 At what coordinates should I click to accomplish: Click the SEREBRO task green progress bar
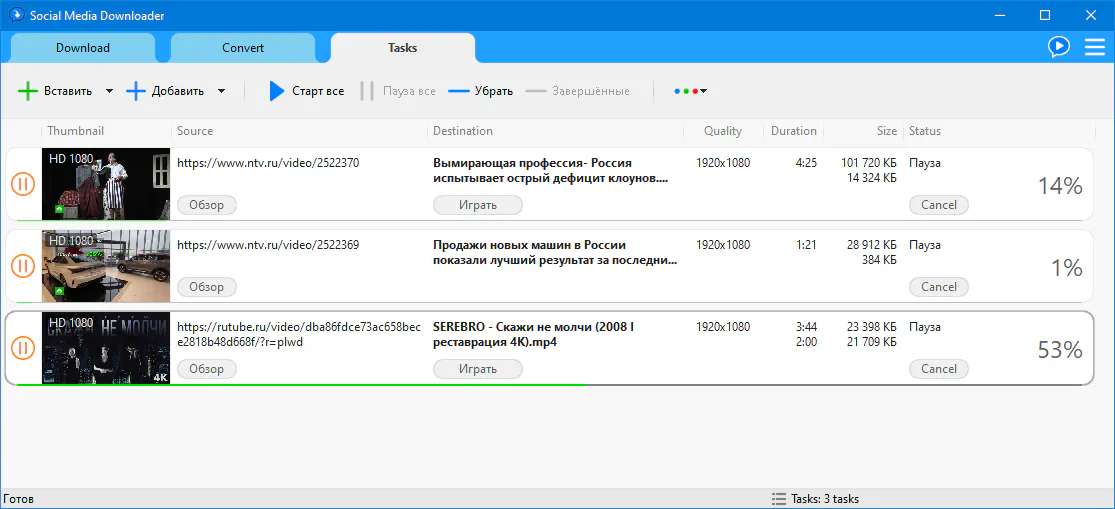click(x=300, y=384)
